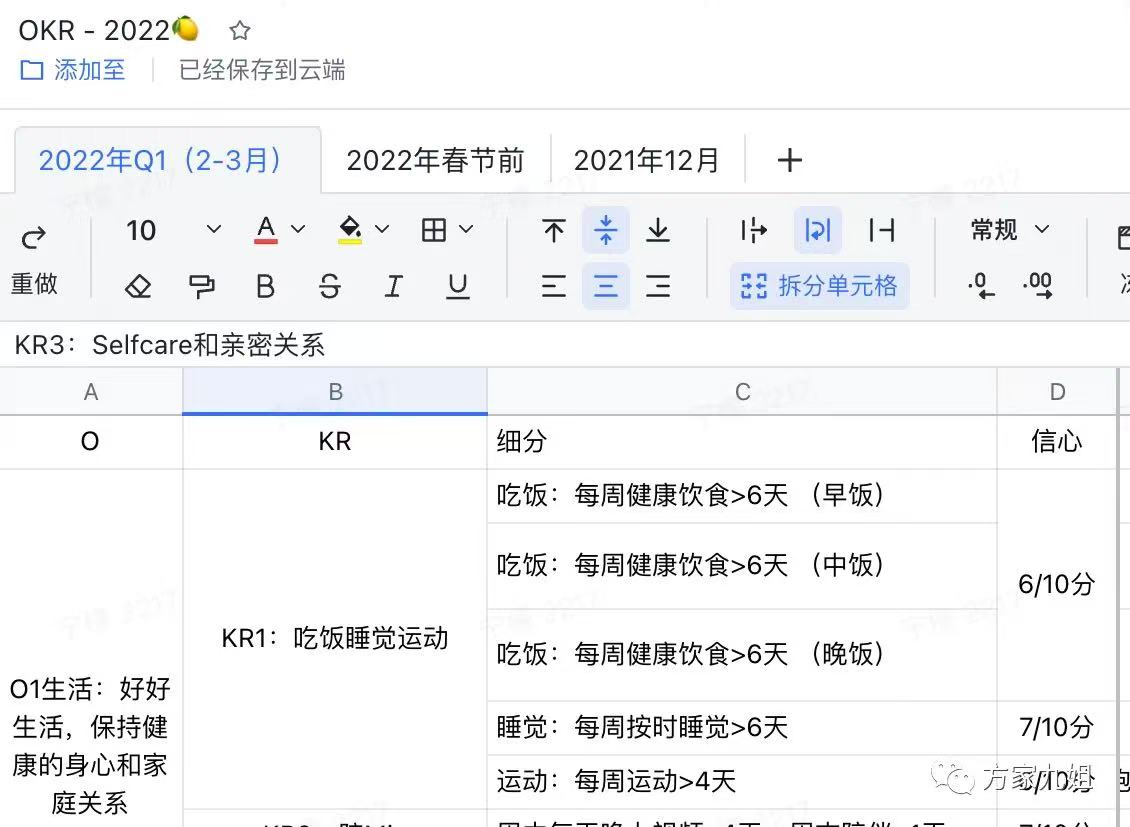
Task: Click the yellow fill color swatch
Action: (x=350, y=231)
